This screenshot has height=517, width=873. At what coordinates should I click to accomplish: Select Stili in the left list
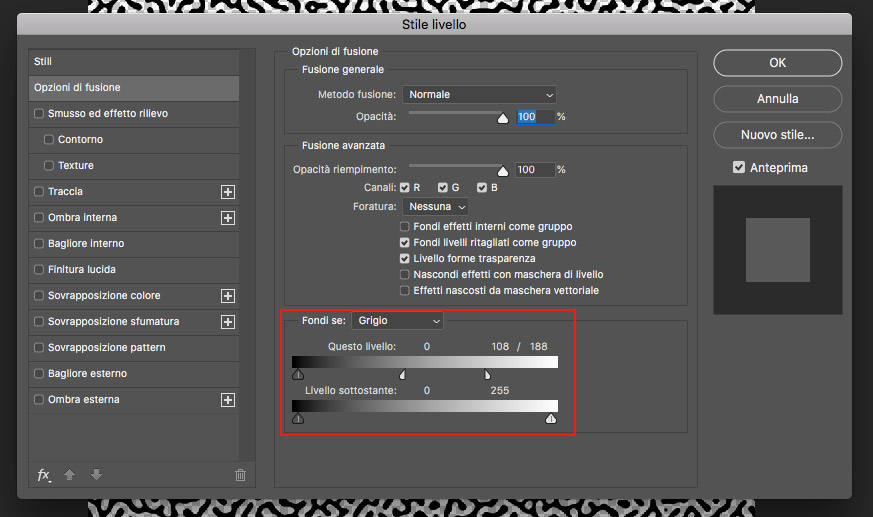(x=134, y=62)
